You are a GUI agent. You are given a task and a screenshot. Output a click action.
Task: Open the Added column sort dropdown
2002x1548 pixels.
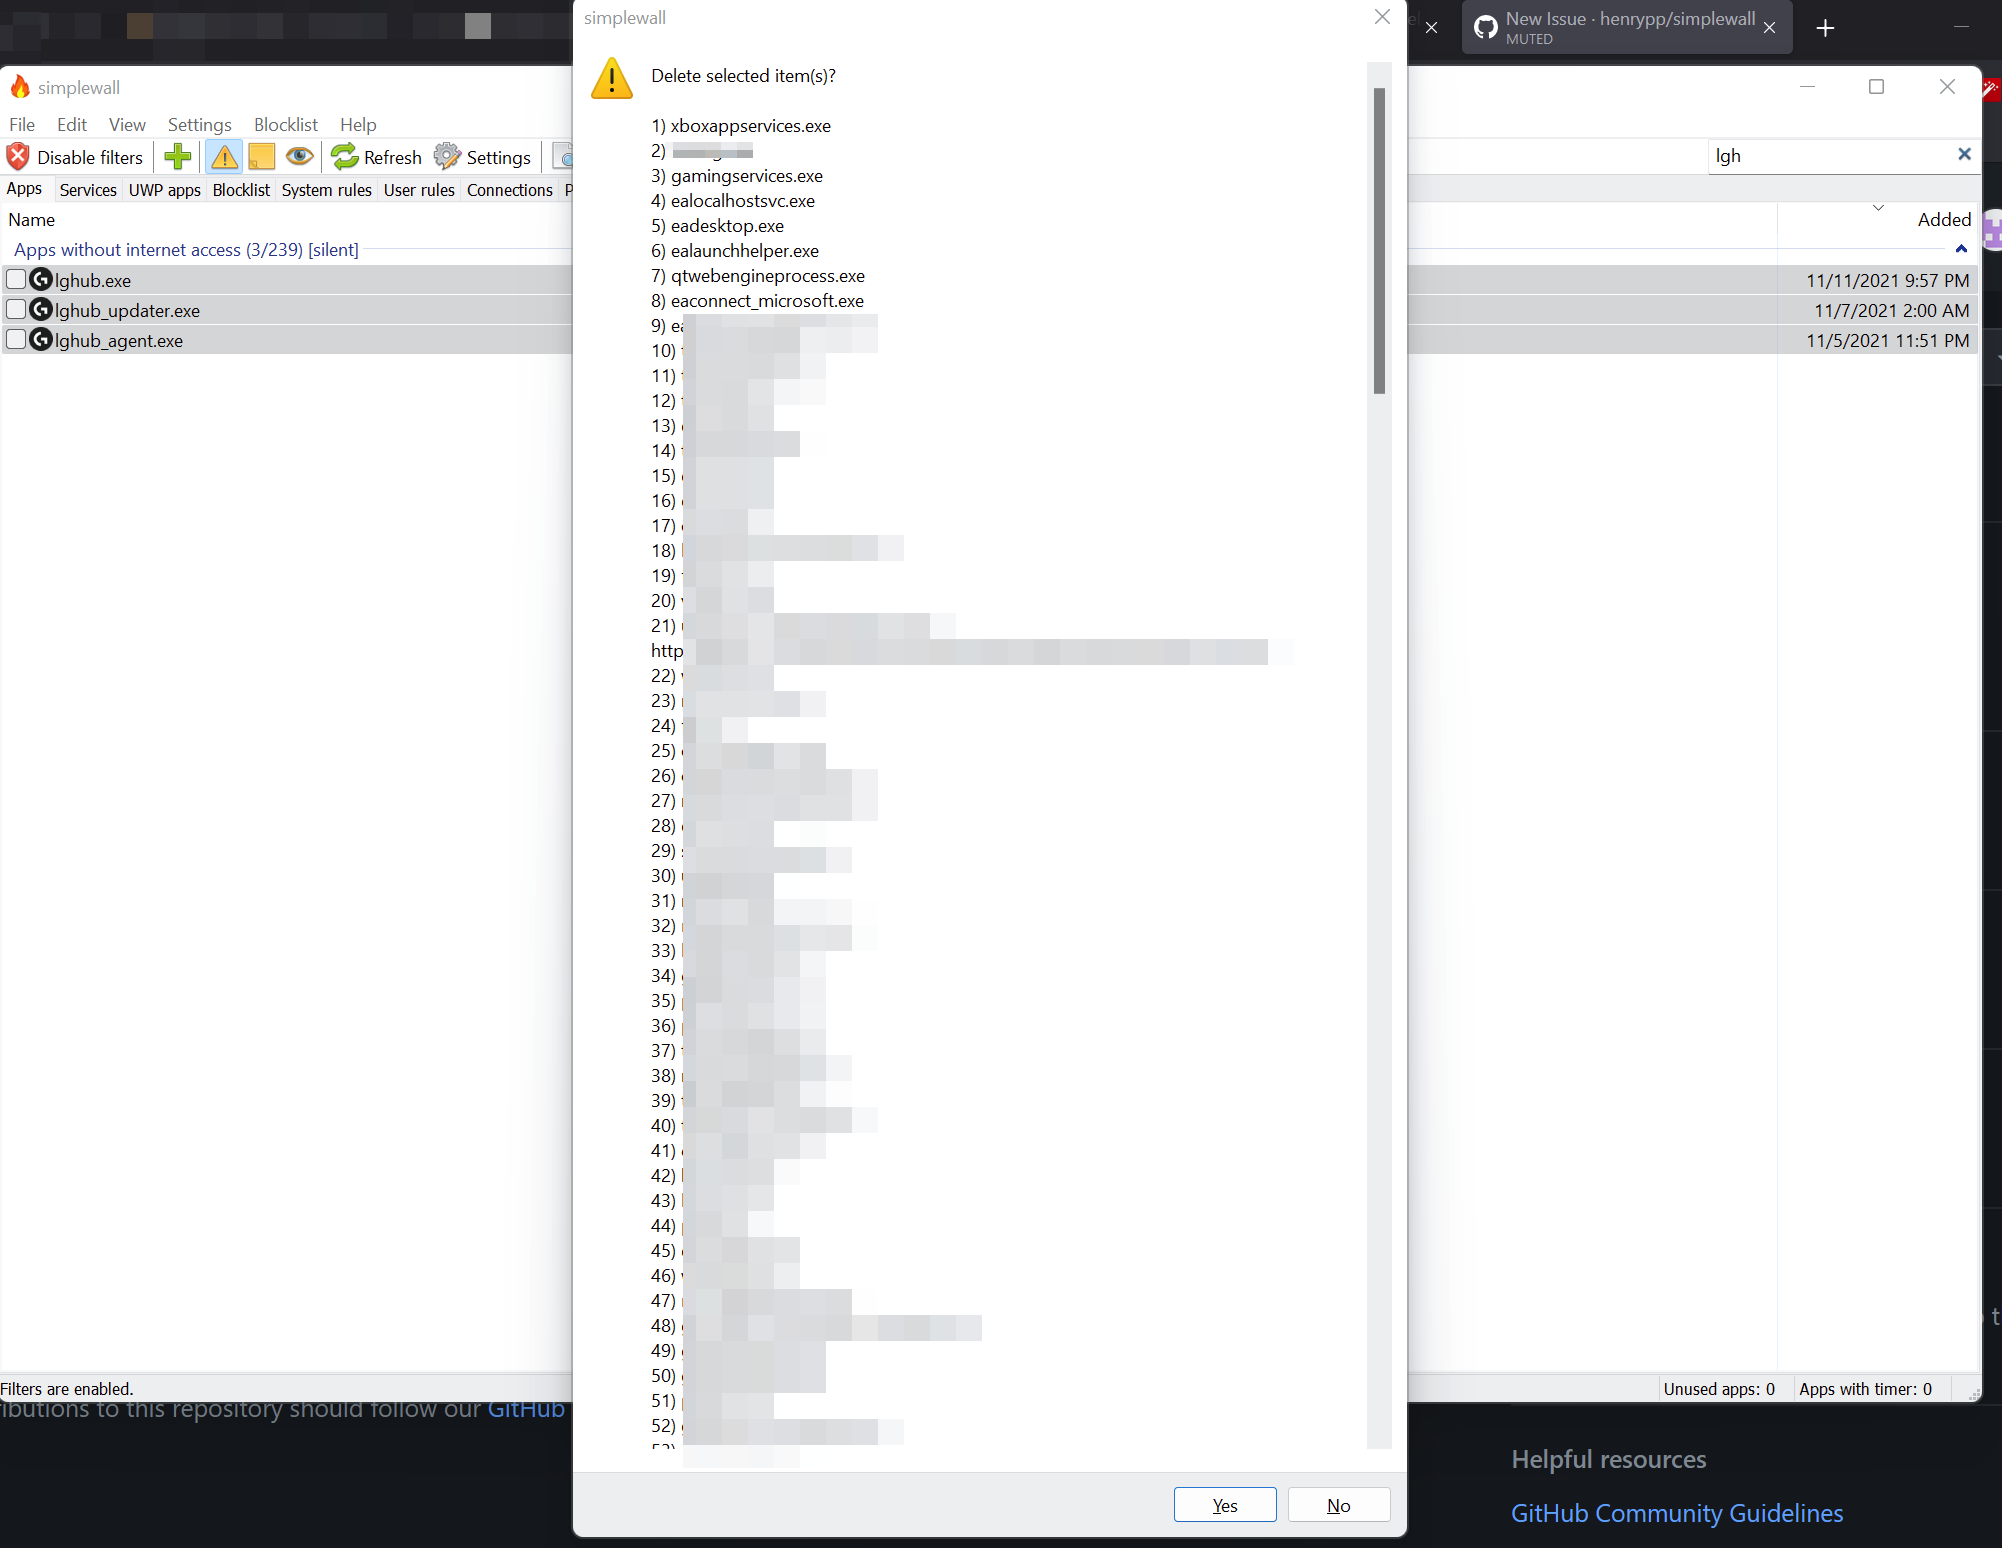coord(1879,208)
